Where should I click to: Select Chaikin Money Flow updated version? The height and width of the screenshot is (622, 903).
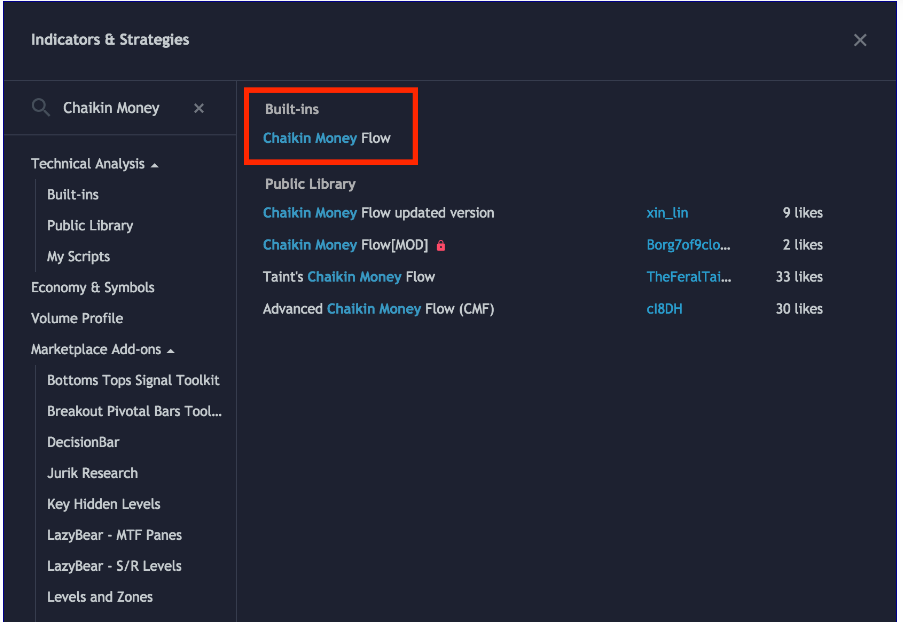point(378,213)
